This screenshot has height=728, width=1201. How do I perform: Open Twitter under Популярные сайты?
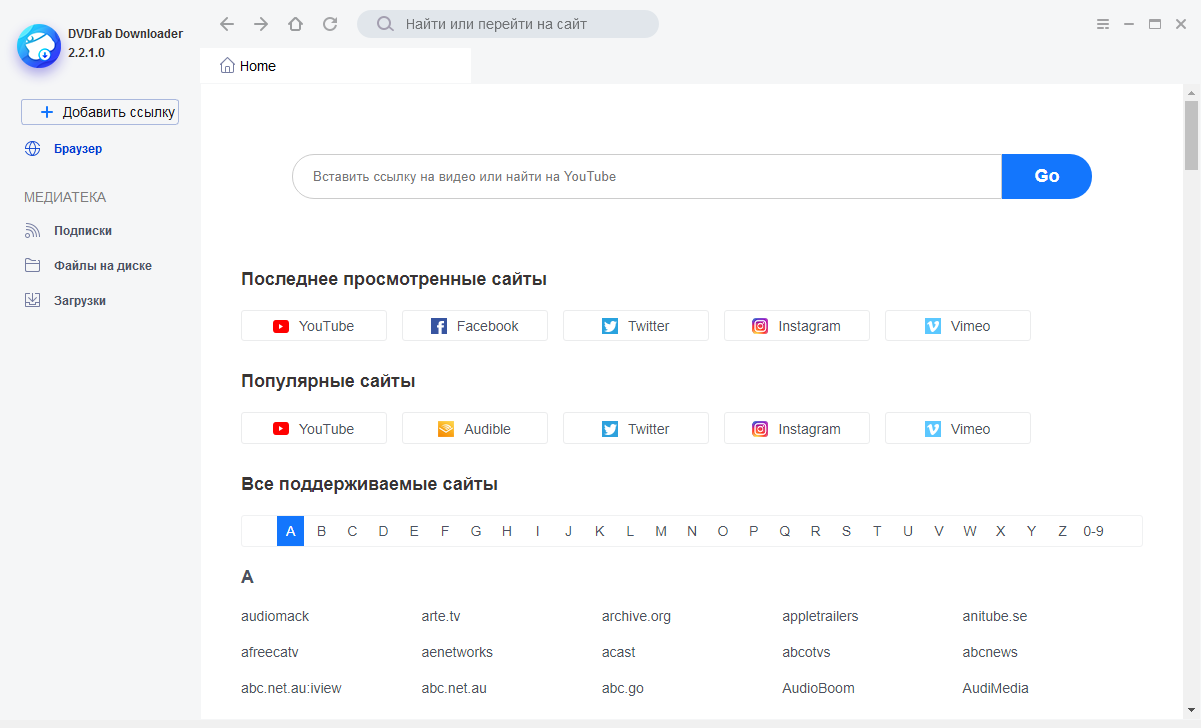pos(636,429)
